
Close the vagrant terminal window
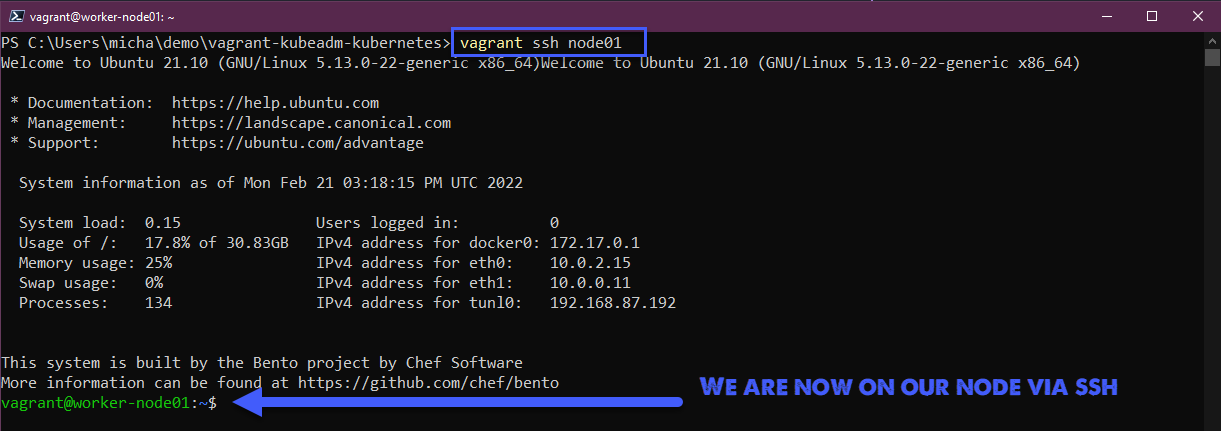pos(1198,16)
